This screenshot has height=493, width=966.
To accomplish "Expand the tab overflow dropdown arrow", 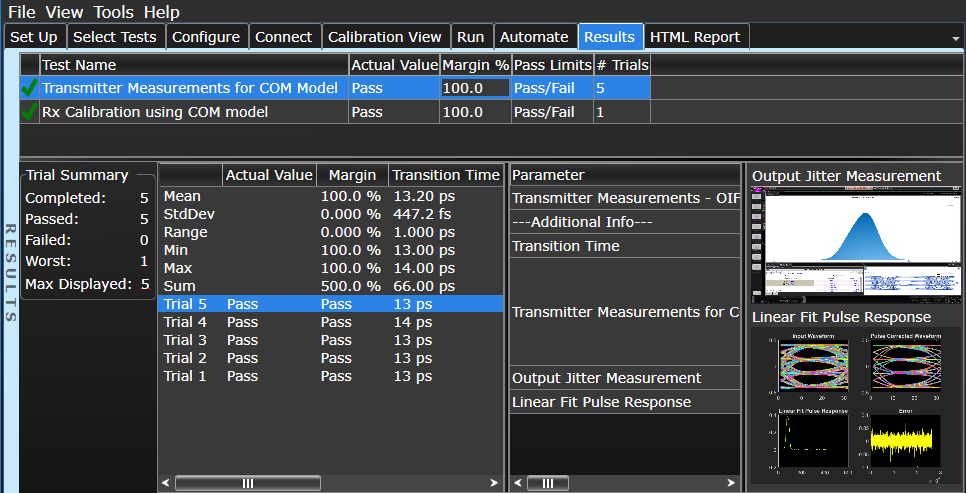I will (x=956, y=39).
